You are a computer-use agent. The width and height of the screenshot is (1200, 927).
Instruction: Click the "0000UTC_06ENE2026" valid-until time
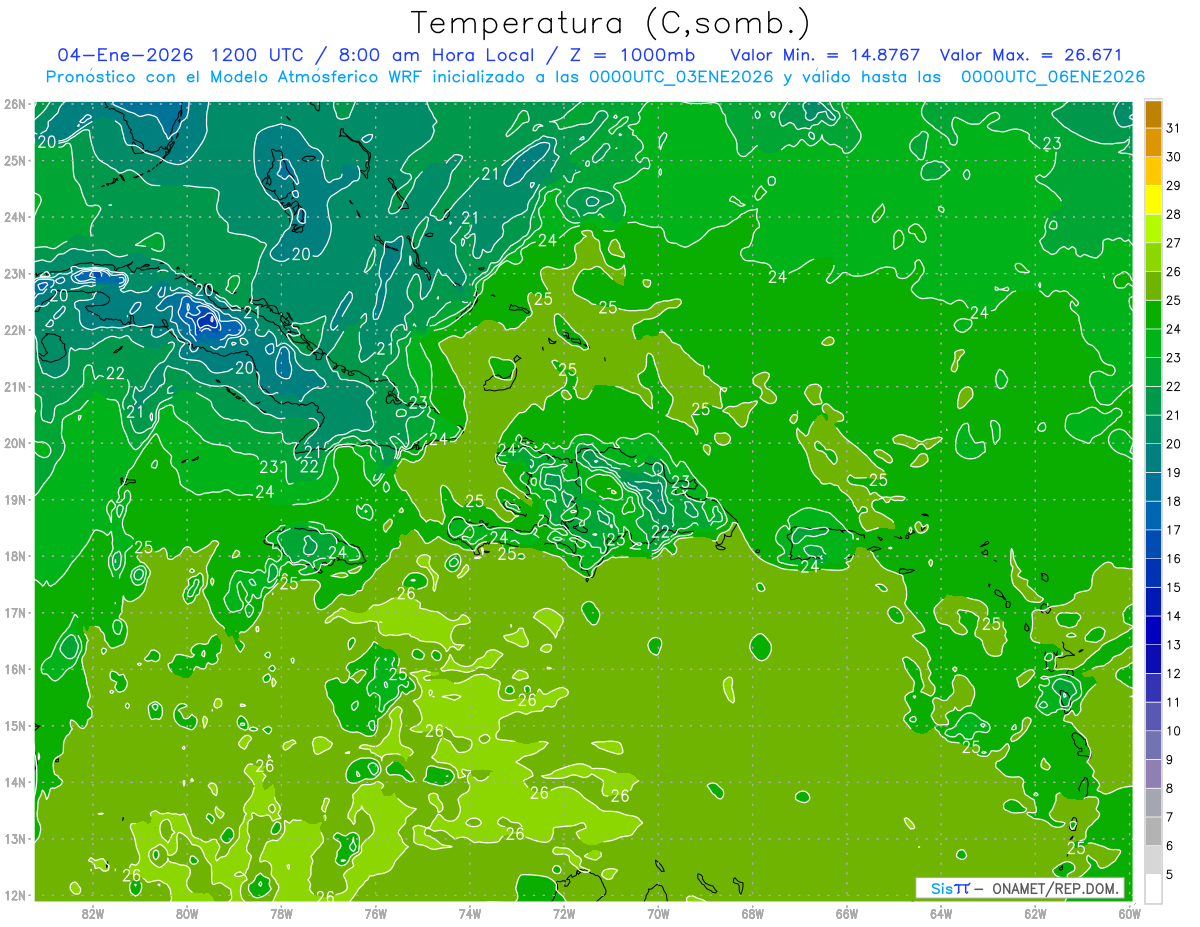pyautogui.click(x=1053, y=77)
